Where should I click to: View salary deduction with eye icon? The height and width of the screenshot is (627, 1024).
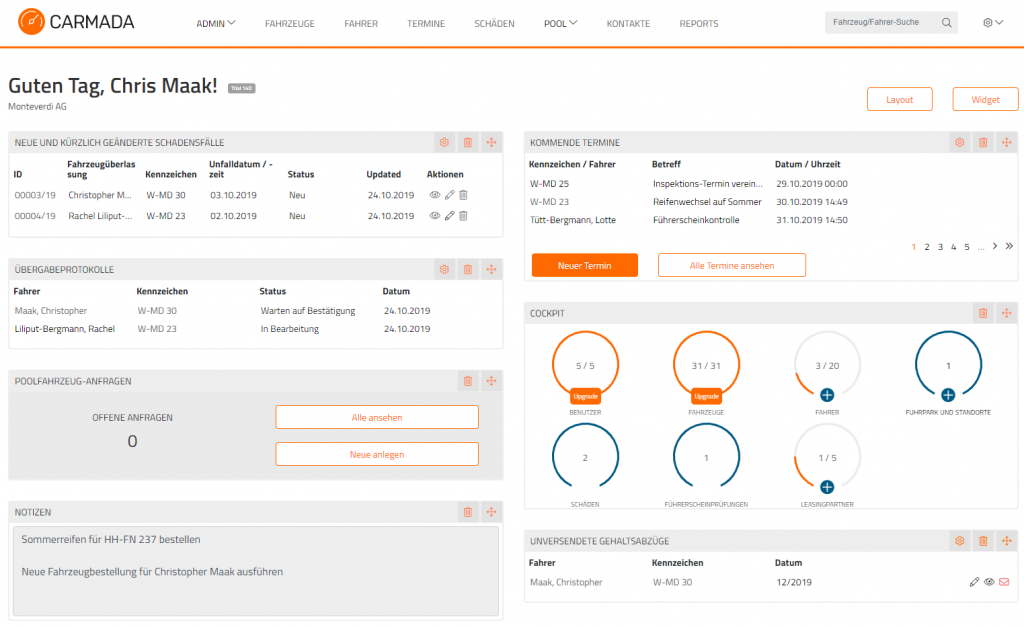989,582
